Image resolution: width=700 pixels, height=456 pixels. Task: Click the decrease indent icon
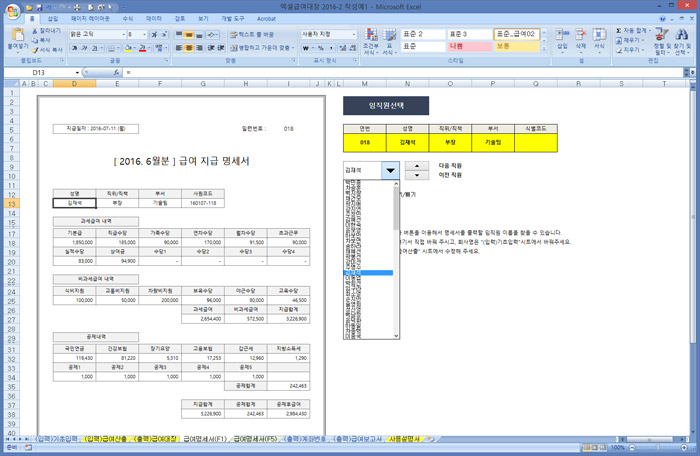click(x=211, y=48)
